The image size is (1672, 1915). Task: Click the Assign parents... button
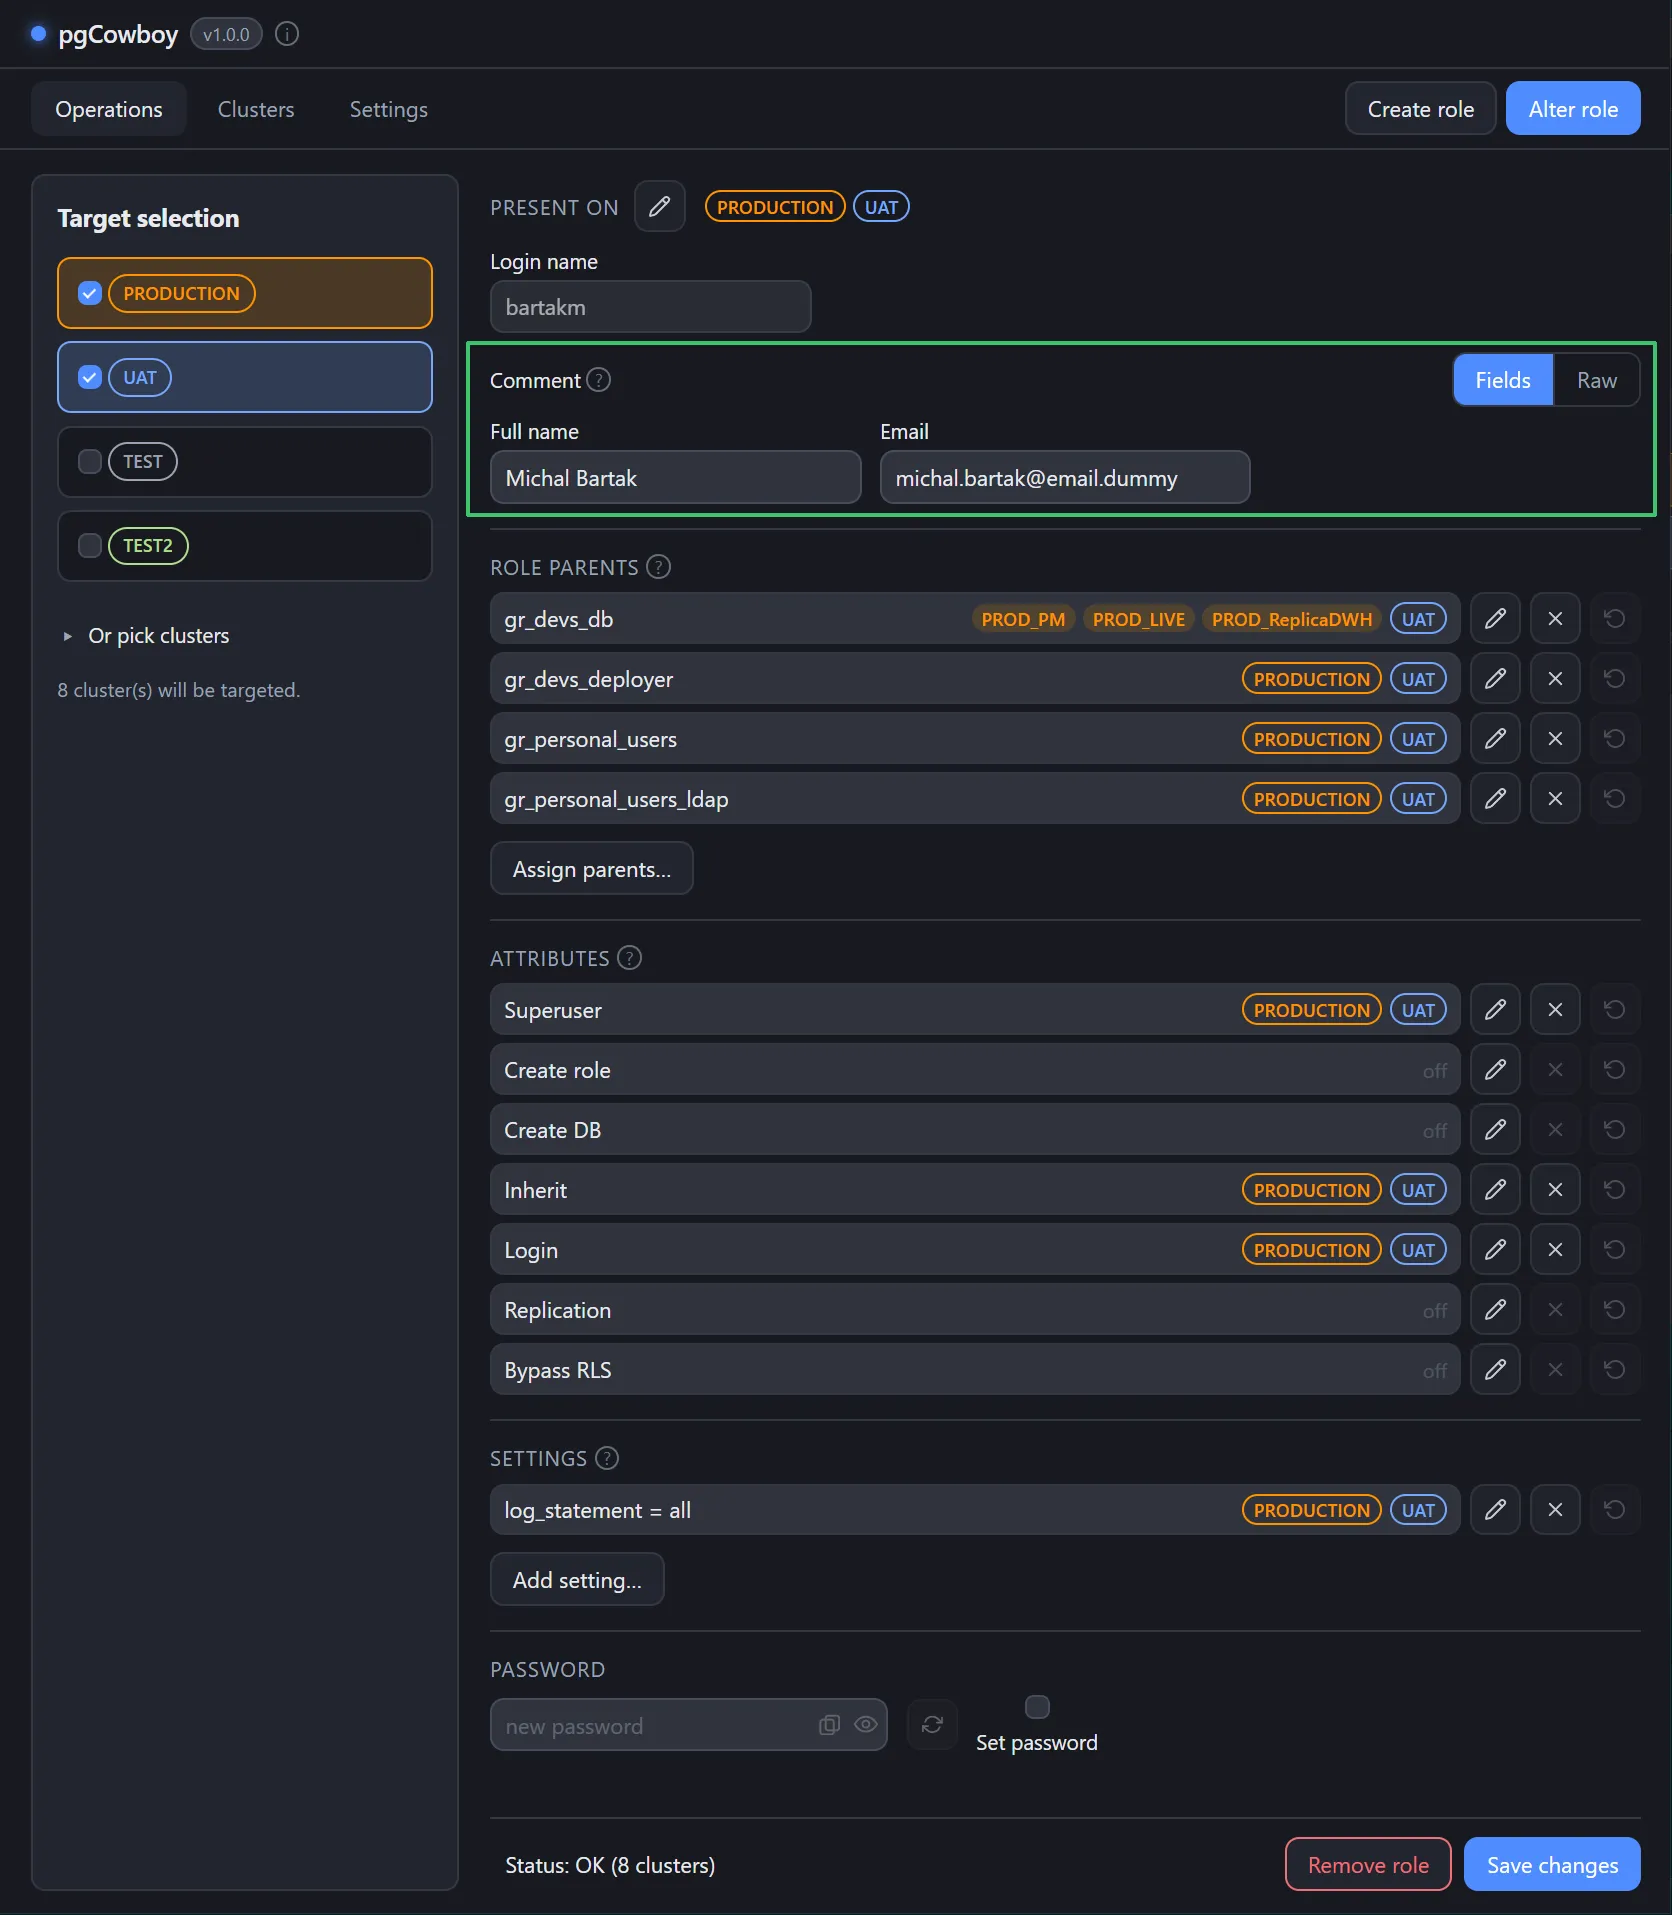tap(592, 869)
